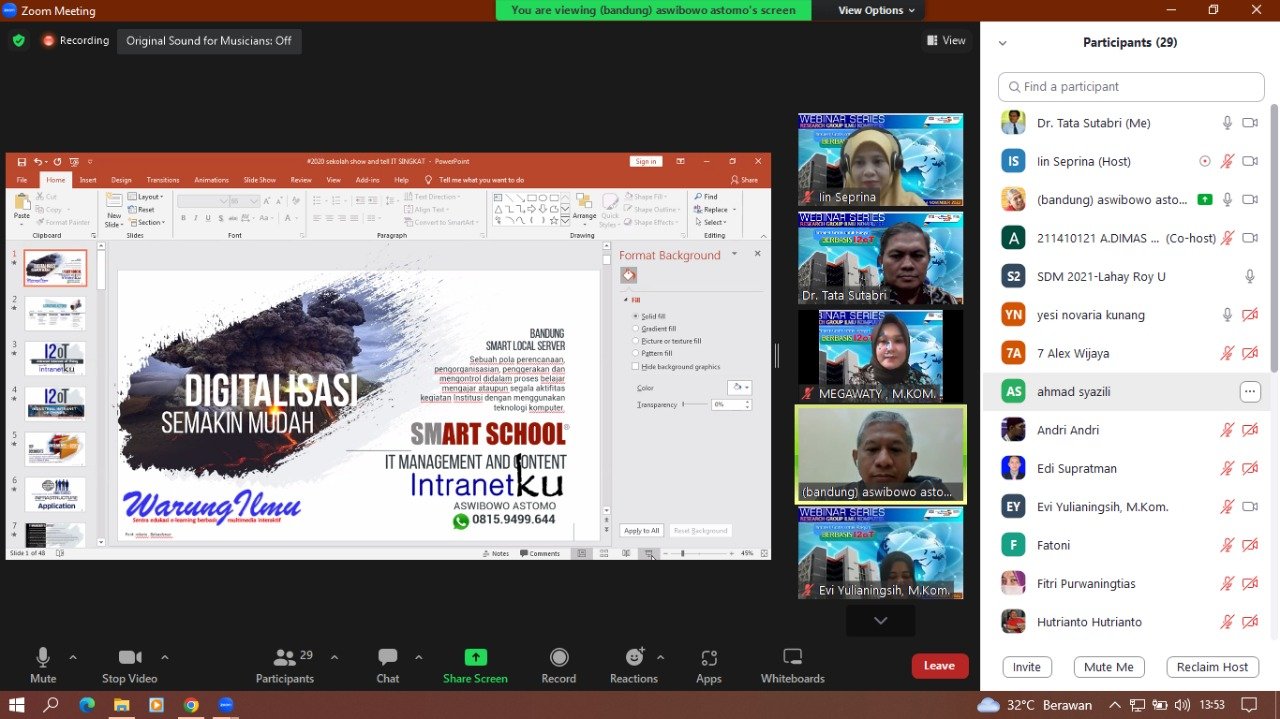
Task: Expand the arrow beside Chat button
Action: coord(419,657)
